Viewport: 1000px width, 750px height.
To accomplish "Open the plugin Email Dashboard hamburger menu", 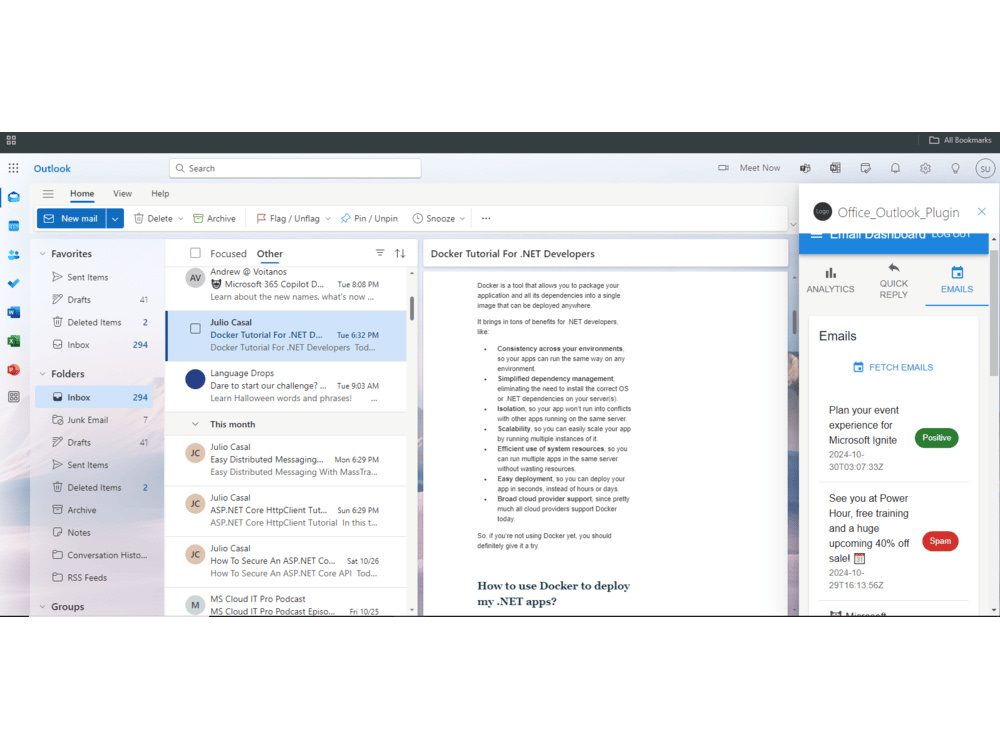I will pos(816,235).
